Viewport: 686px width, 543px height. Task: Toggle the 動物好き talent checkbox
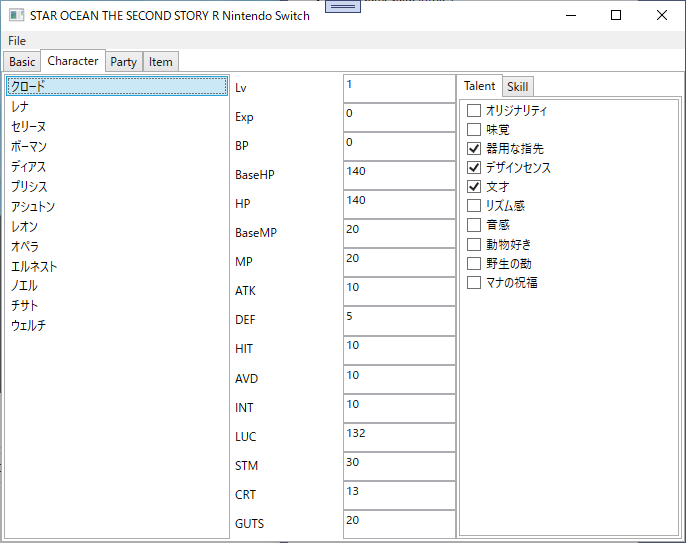[474, 244]
